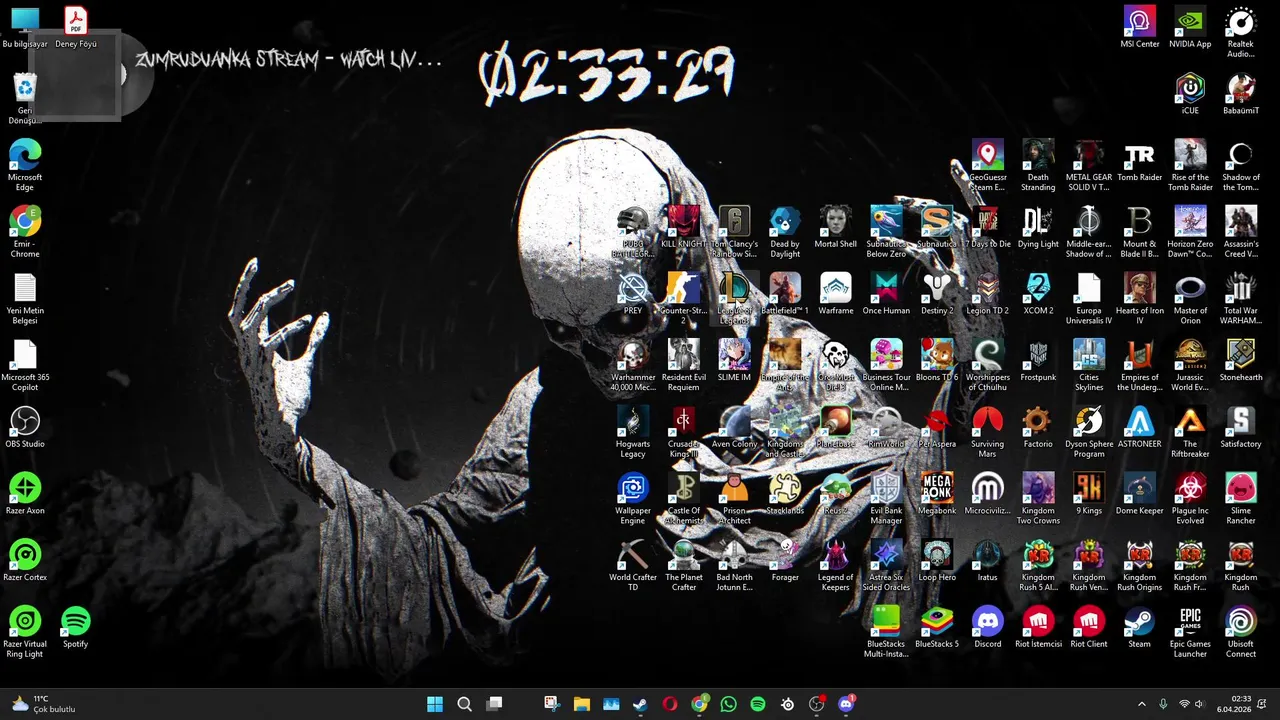
Task: Open volume control in tray
Action: [x=1200, y=704]
